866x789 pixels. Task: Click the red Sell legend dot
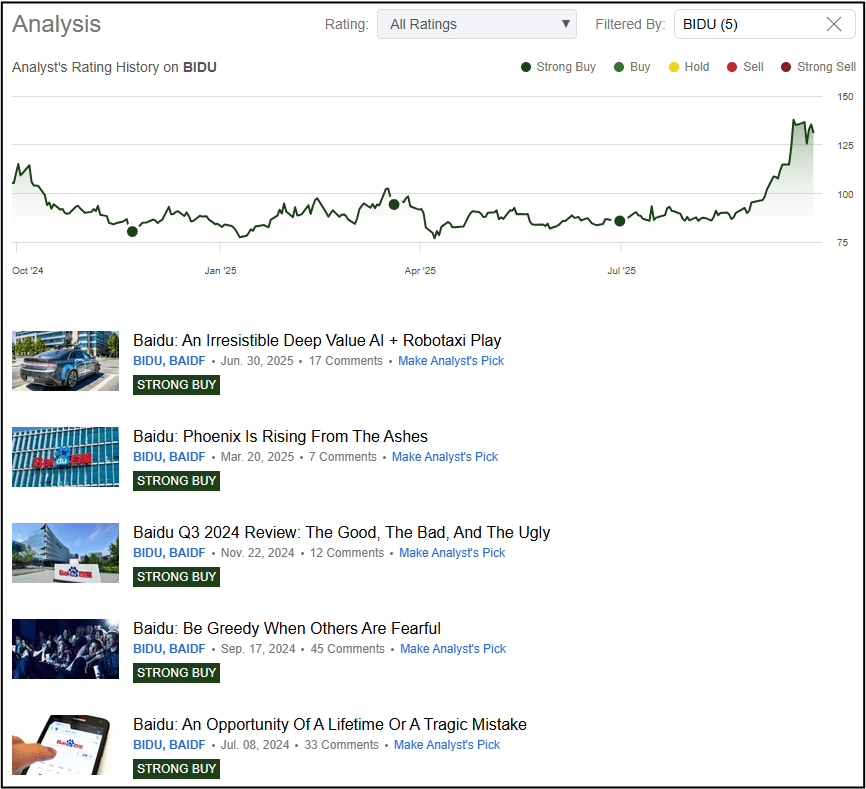click(x=732, y=67)
